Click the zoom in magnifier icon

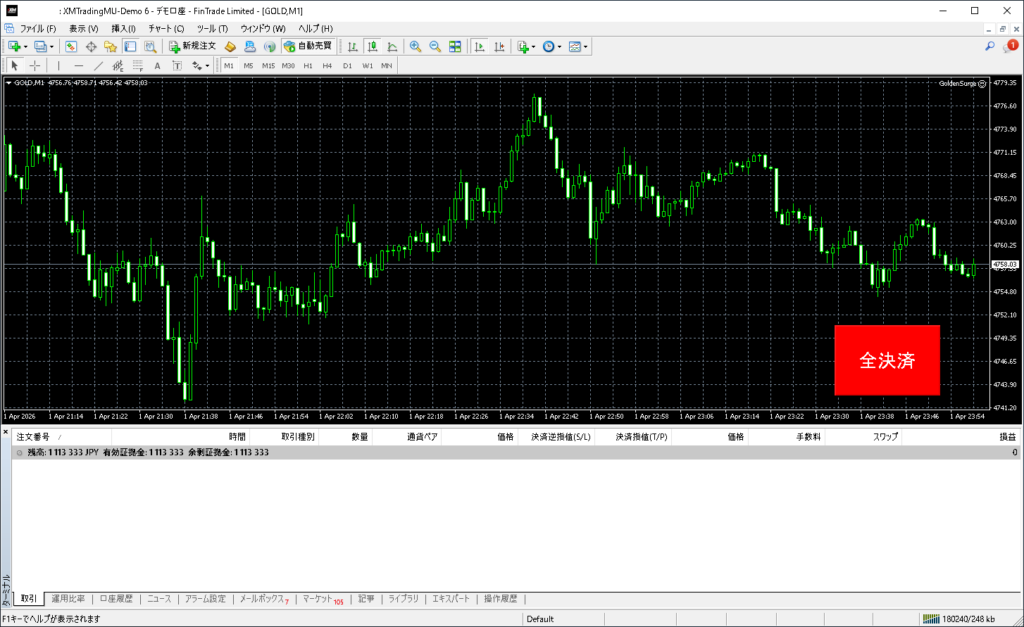pyautogui.click(x=415, y=46)
